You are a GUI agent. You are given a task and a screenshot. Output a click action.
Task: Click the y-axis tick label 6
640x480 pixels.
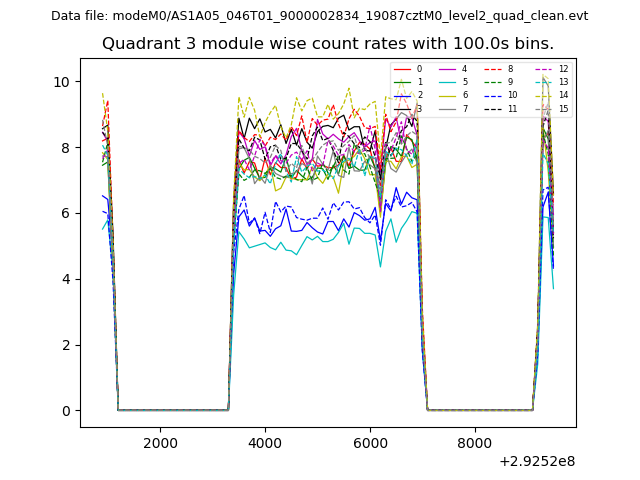click(66, 213)
